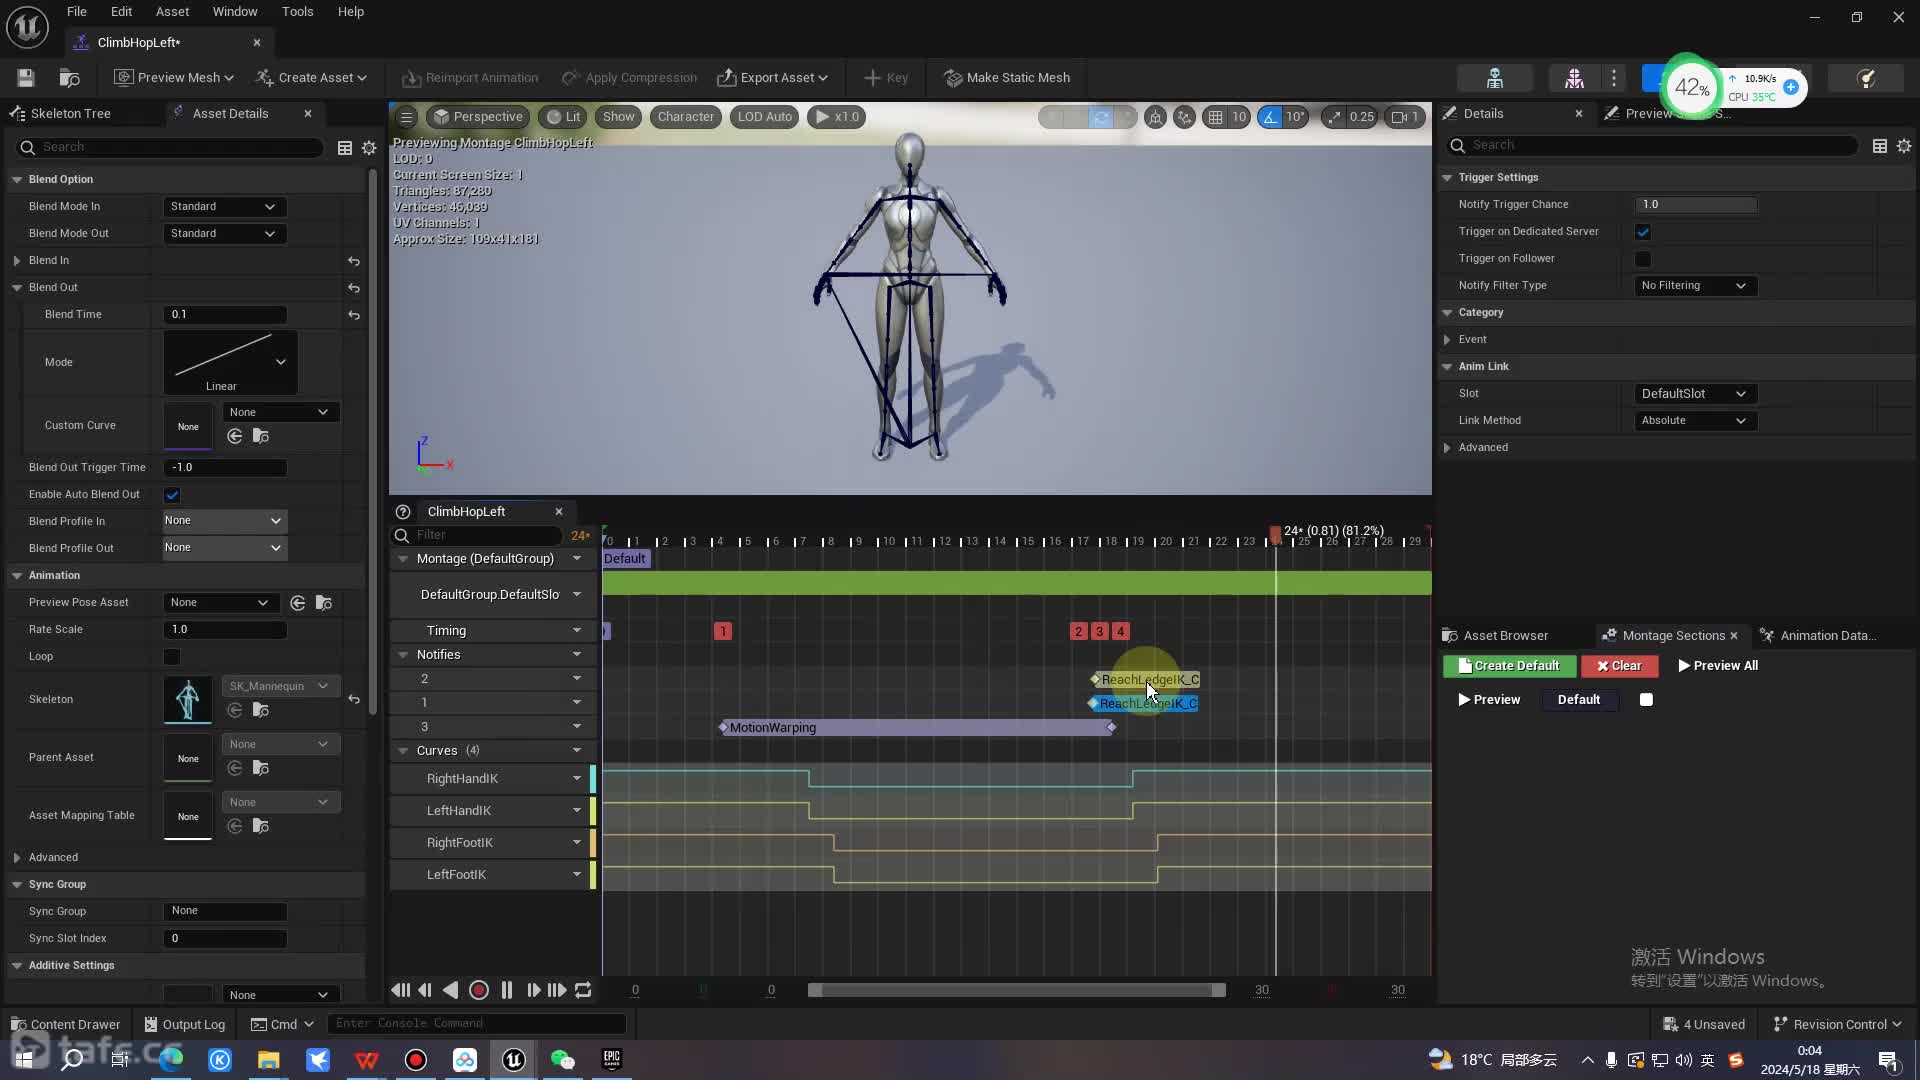The width and height of the screenshot is (1920, 1080).
Task: Open the Asset Details settings gear
Action: point(369,148)
